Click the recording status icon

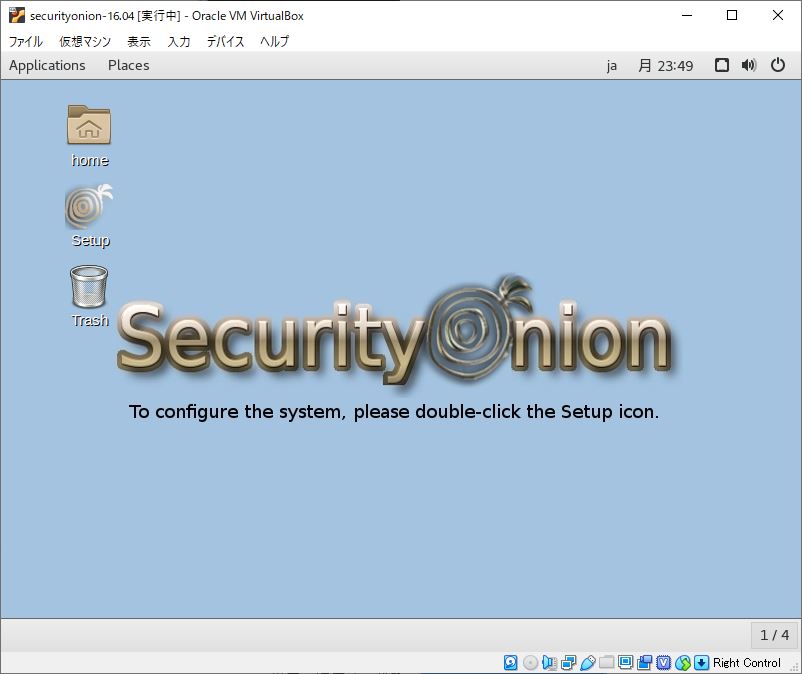(x=644, y=663)
